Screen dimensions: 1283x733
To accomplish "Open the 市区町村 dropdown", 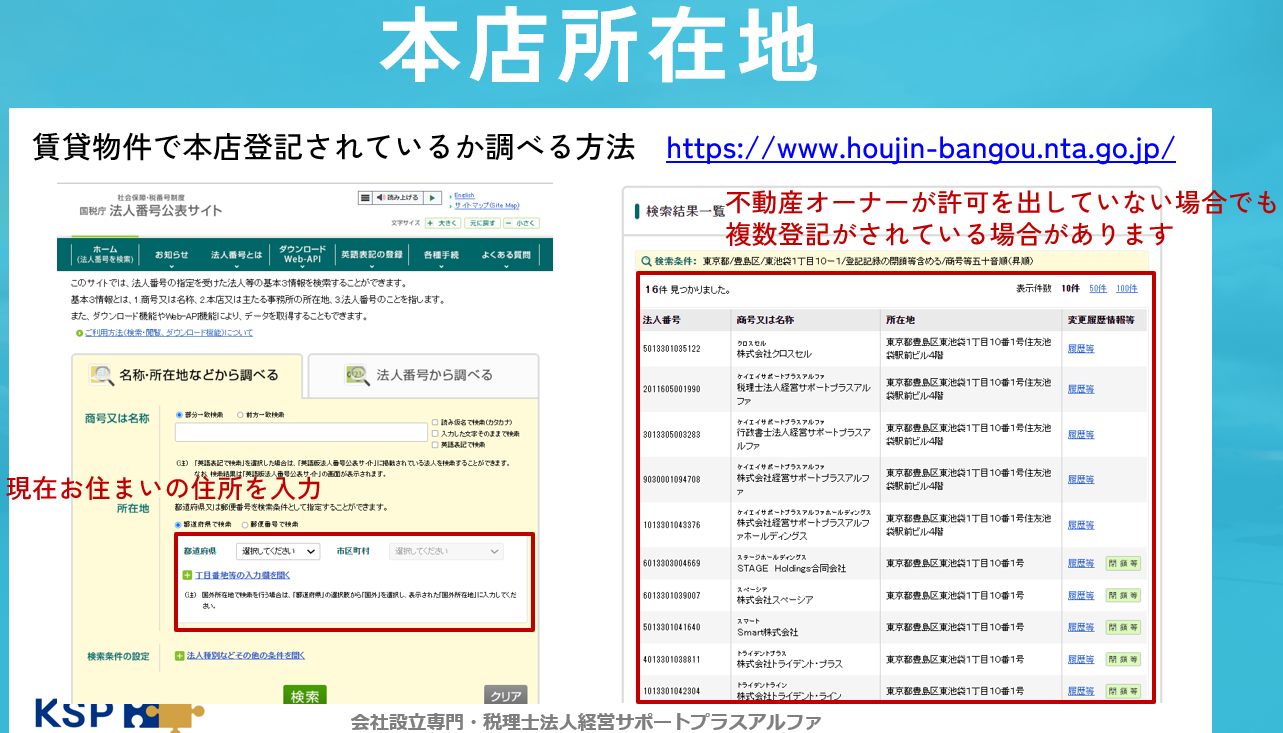I will [x=447, y=551].
